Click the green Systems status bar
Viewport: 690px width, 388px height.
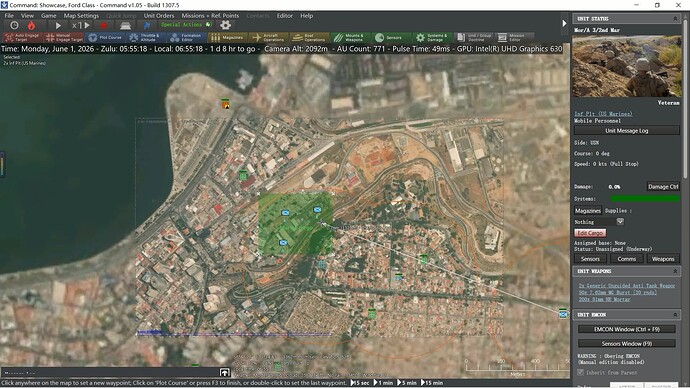pos(645,199)
